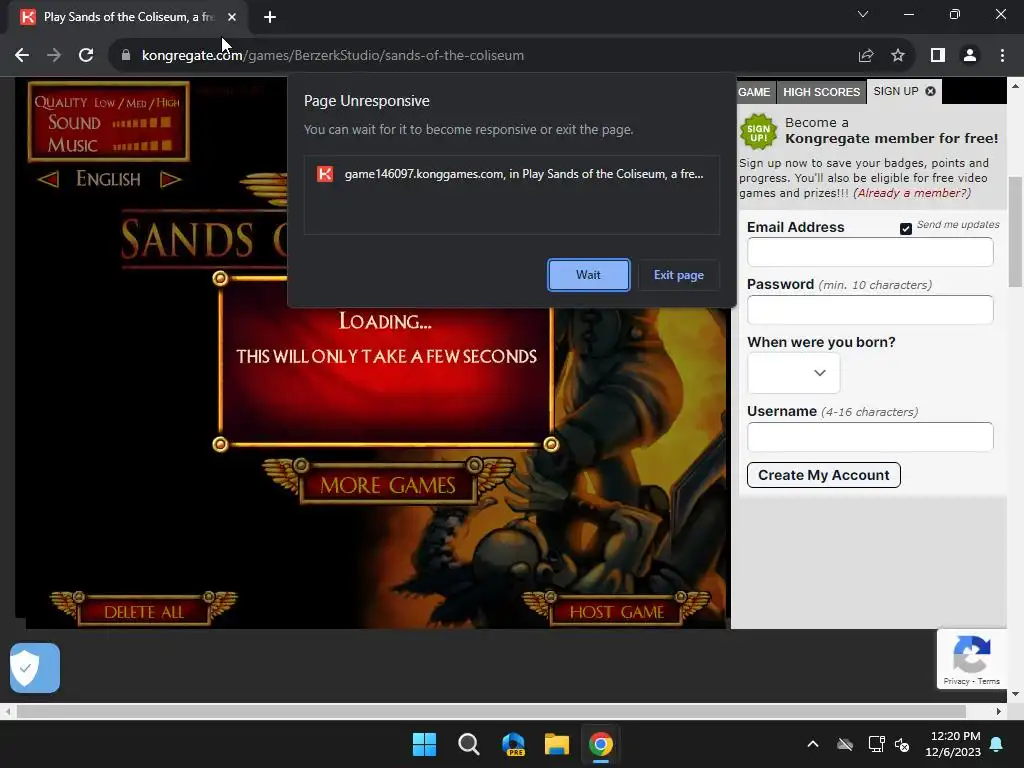Image resolution: width=1024 pixels, height=768 pixels.
Task: Click the Chrome taskbar icon
Action: click(601, 744)
